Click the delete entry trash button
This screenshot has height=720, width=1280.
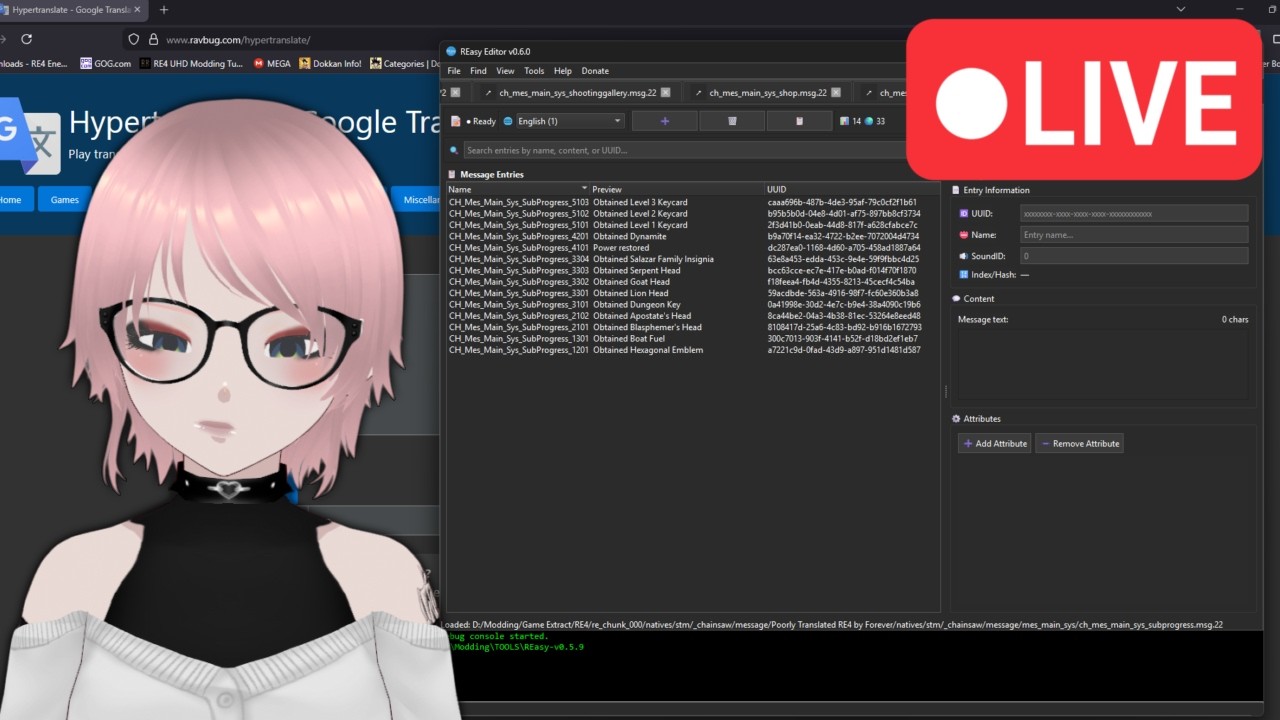[x=732, y=121]
